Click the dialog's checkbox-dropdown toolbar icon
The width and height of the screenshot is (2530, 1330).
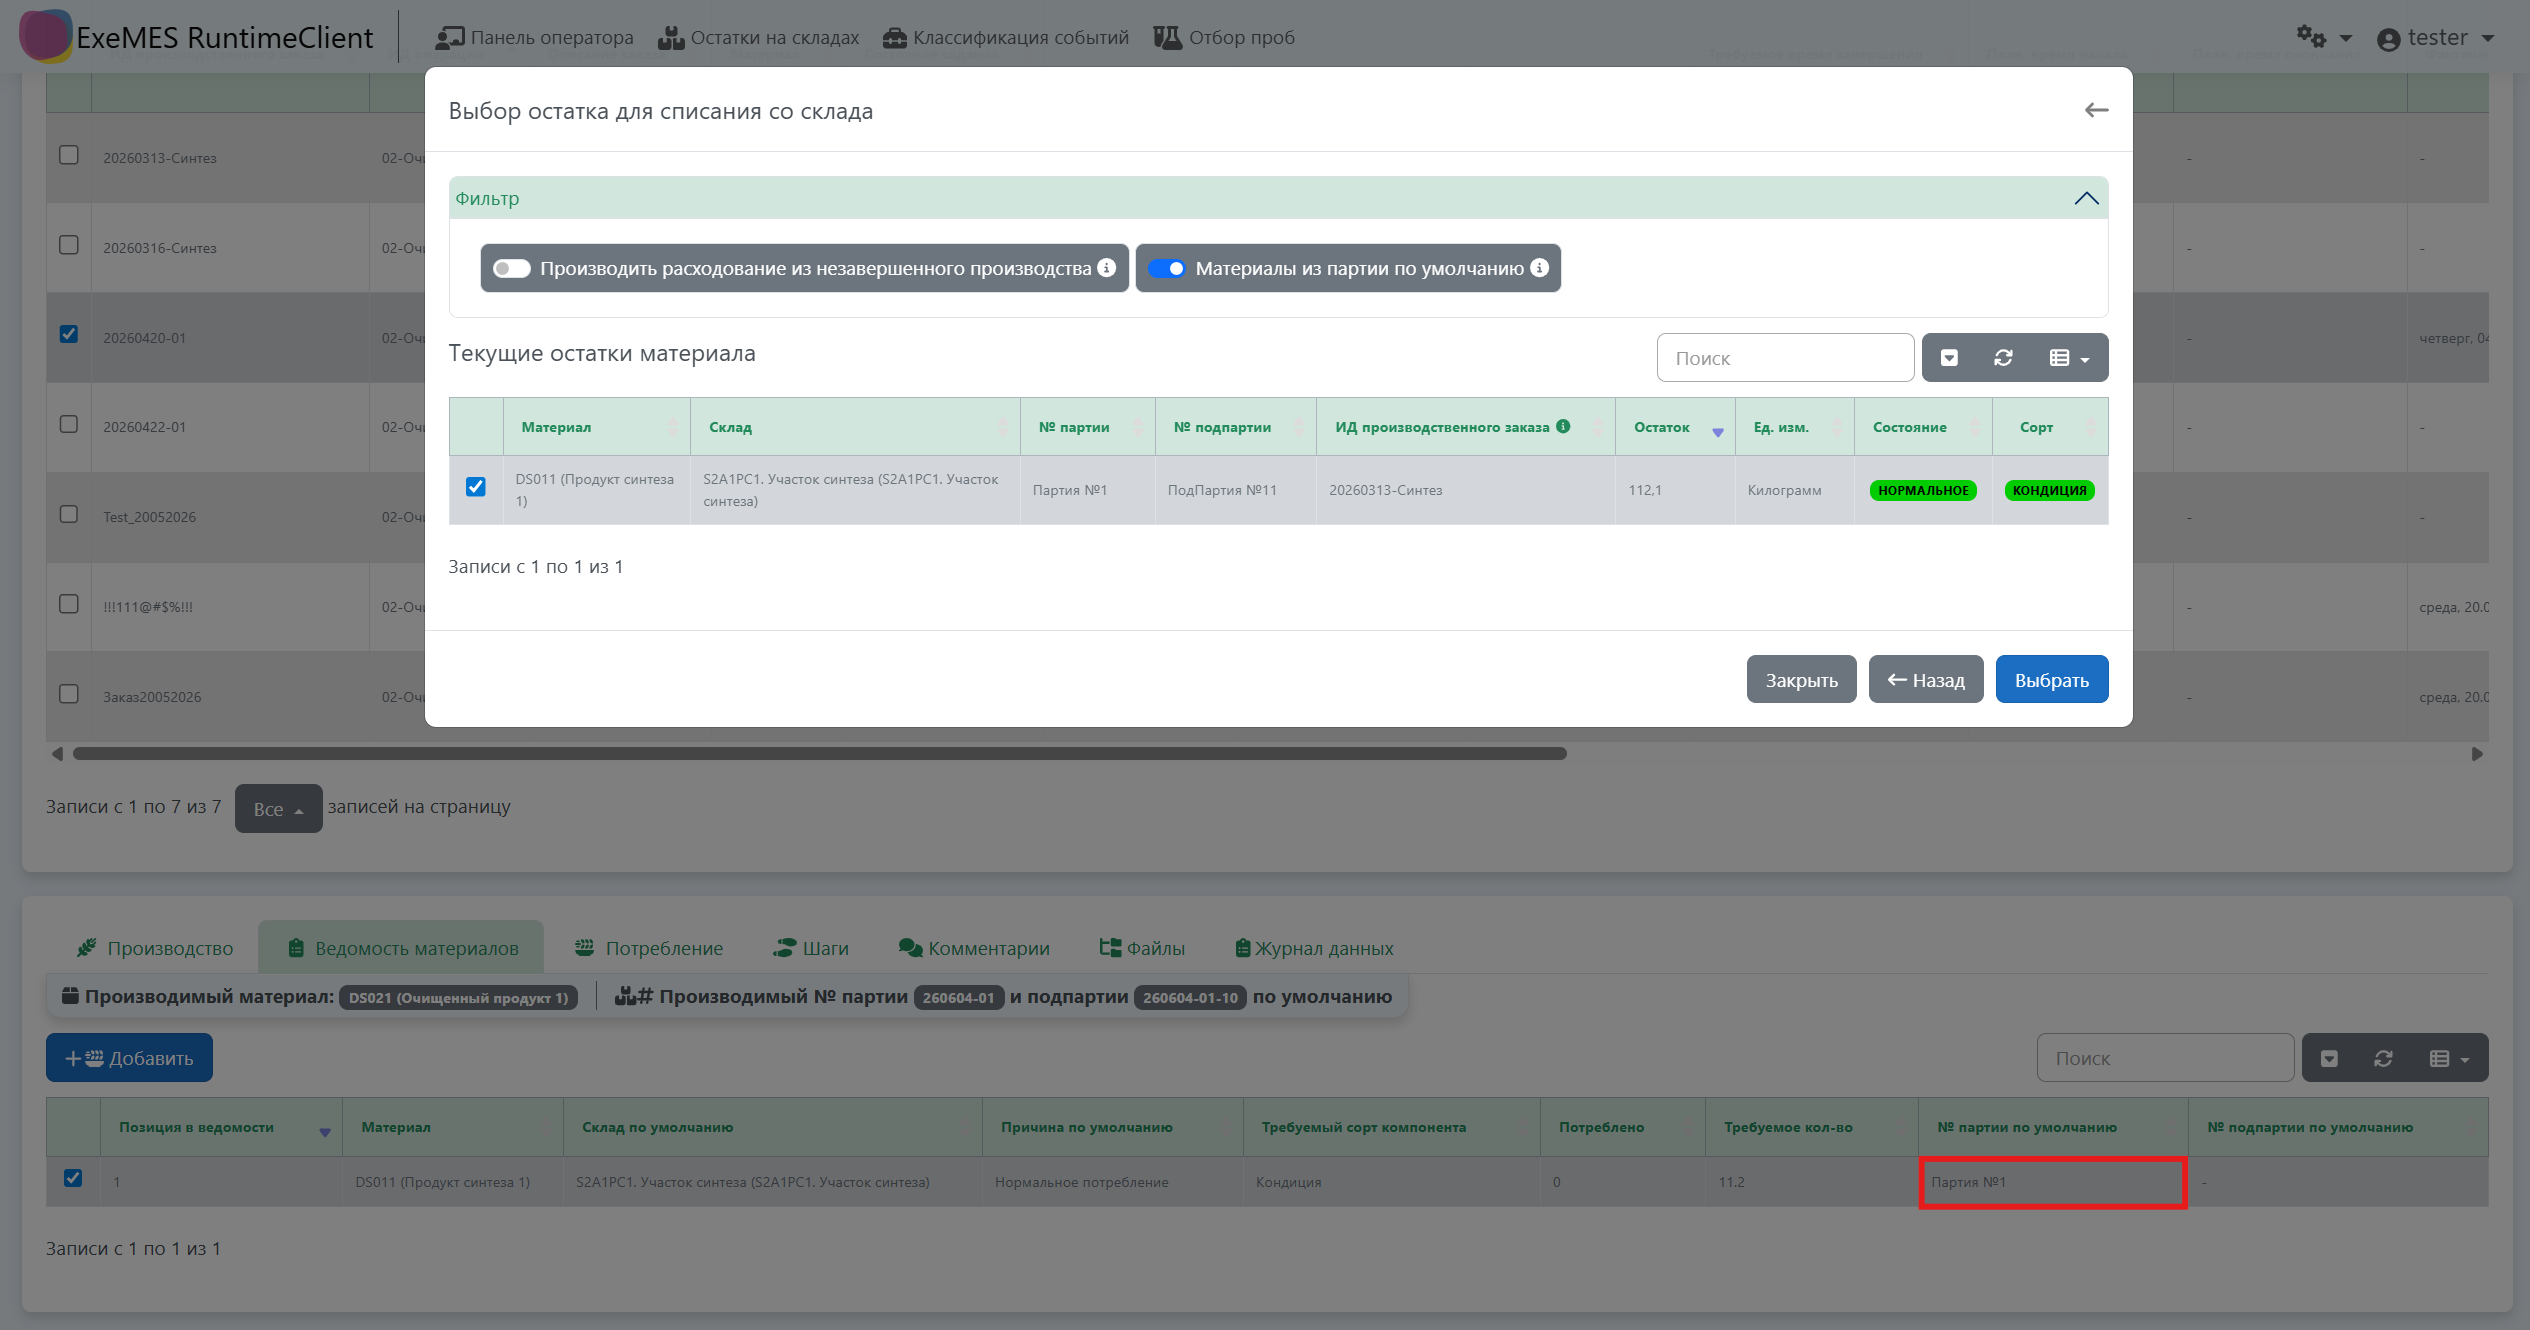coord(1949,358)
